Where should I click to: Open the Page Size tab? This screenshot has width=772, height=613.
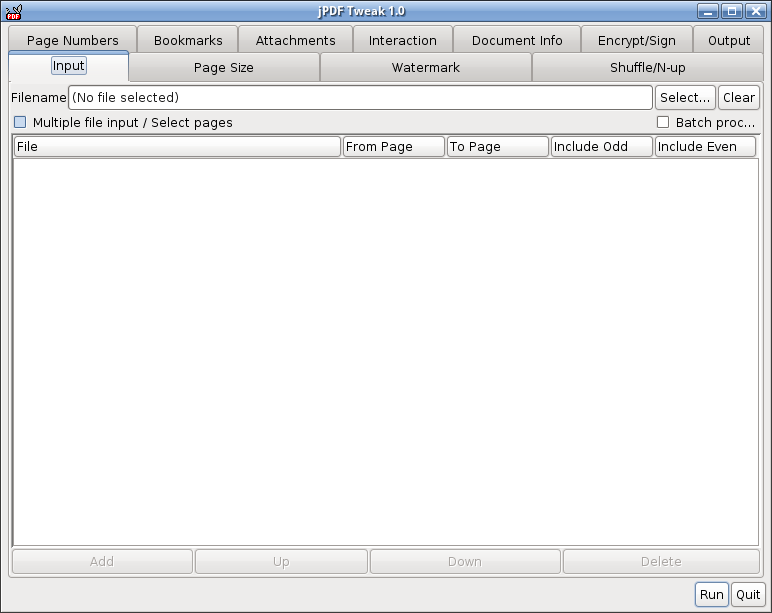pos(224,67)
